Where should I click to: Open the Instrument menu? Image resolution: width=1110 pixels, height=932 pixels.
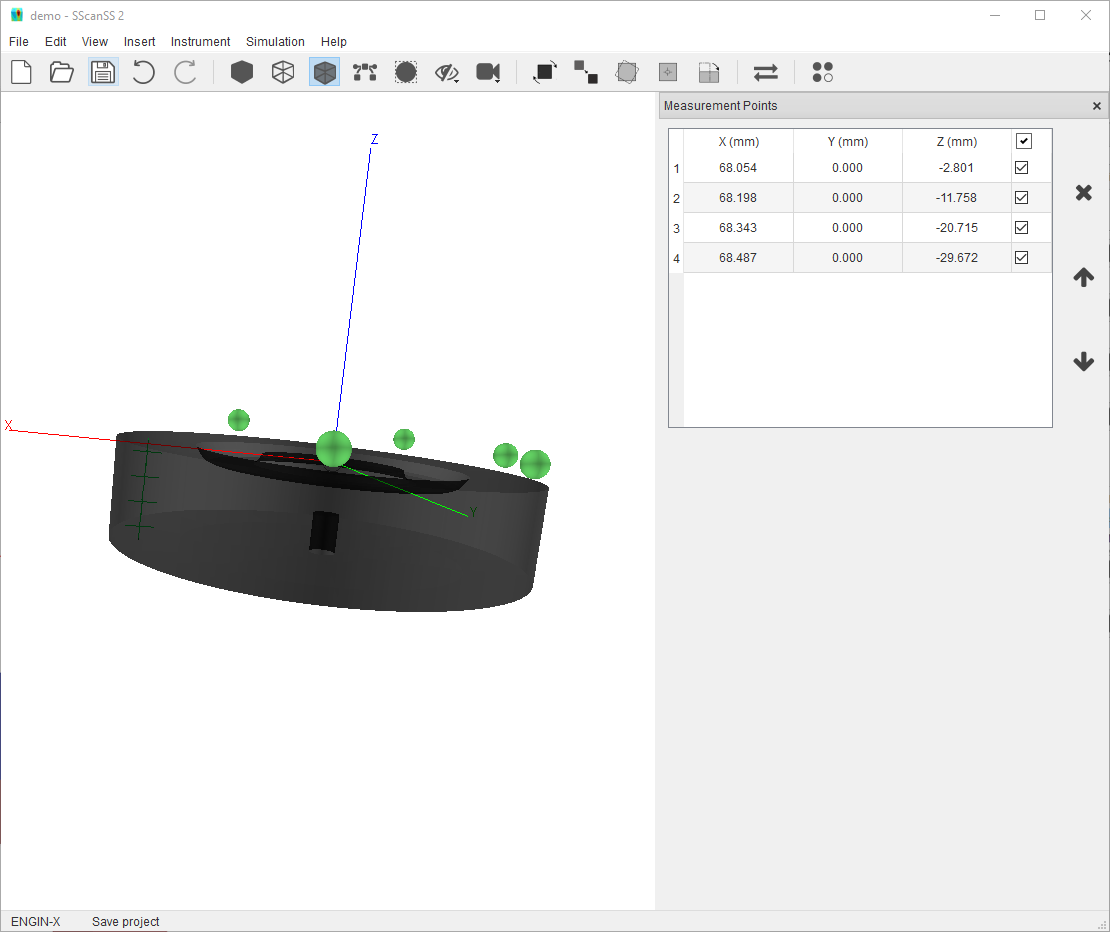click(200, 42)
